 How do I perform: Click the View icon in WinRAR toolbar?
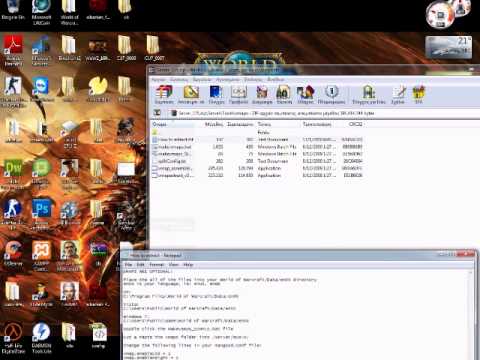239,95
